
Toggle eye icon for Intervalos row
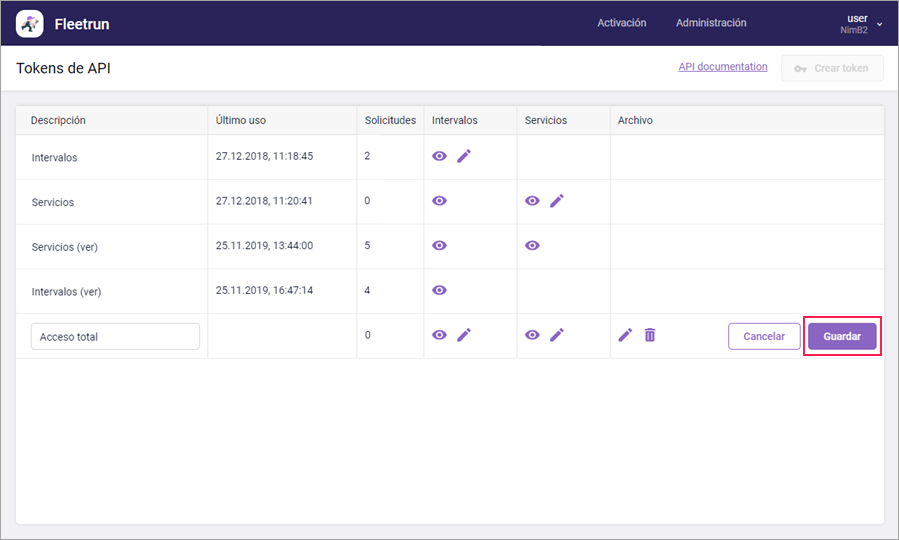coord(439,157)
